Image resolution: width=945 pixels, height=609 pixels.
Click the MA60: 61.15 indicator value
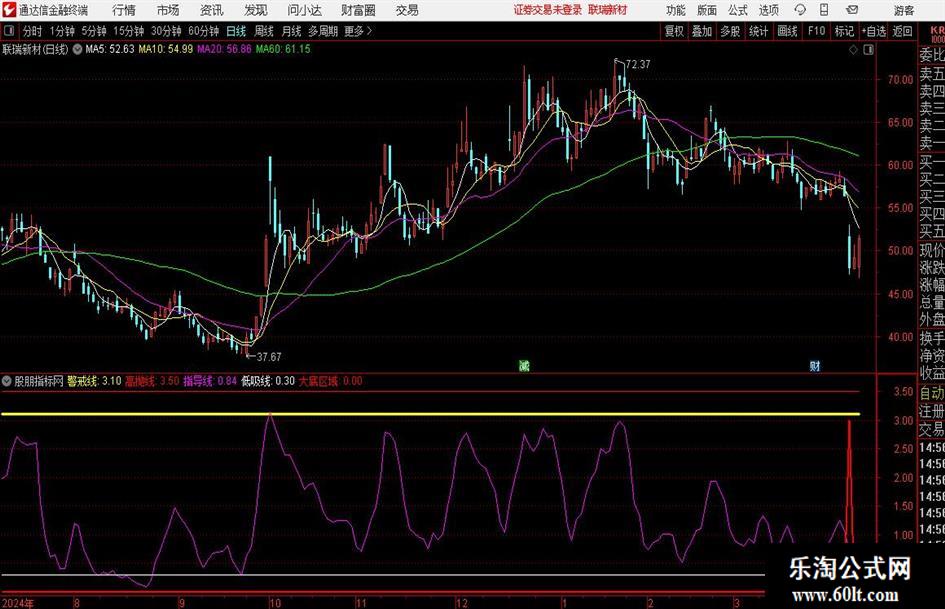(x=283, y=49)
